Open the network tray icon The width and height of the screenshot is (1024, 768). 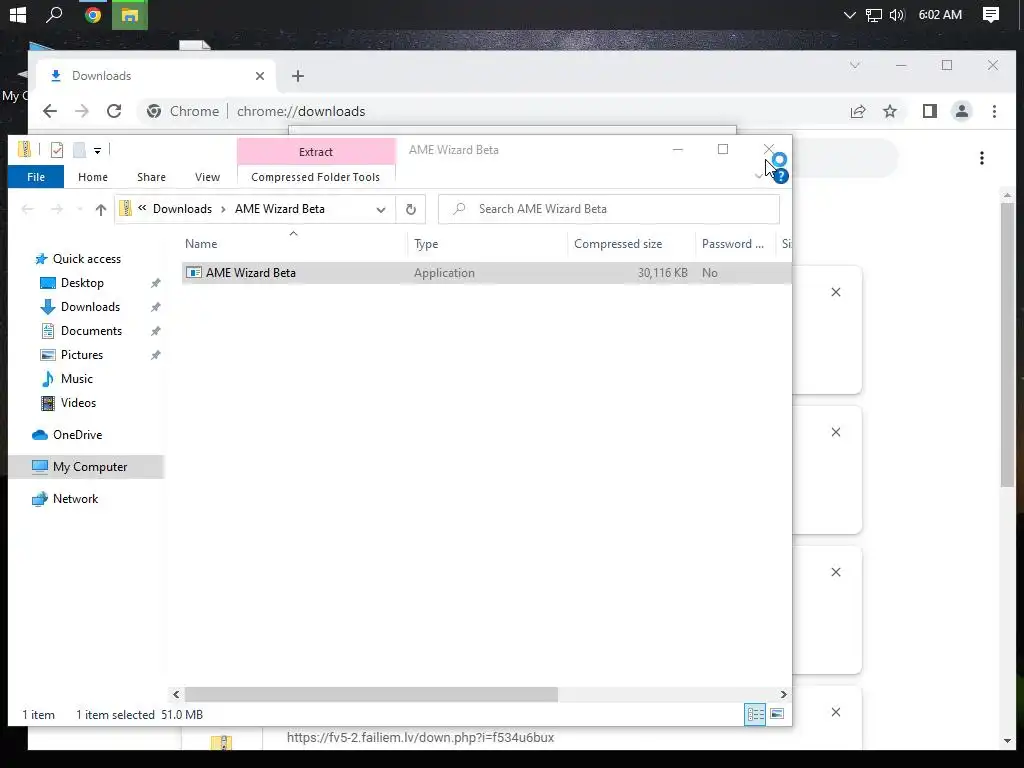coord(873,14)
